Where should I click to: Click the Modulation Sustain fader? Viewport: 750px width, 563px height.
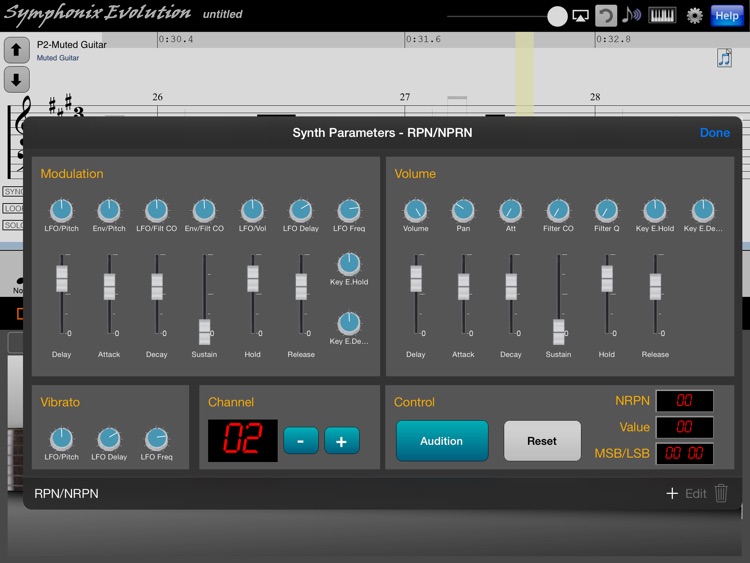click(205, 332)
